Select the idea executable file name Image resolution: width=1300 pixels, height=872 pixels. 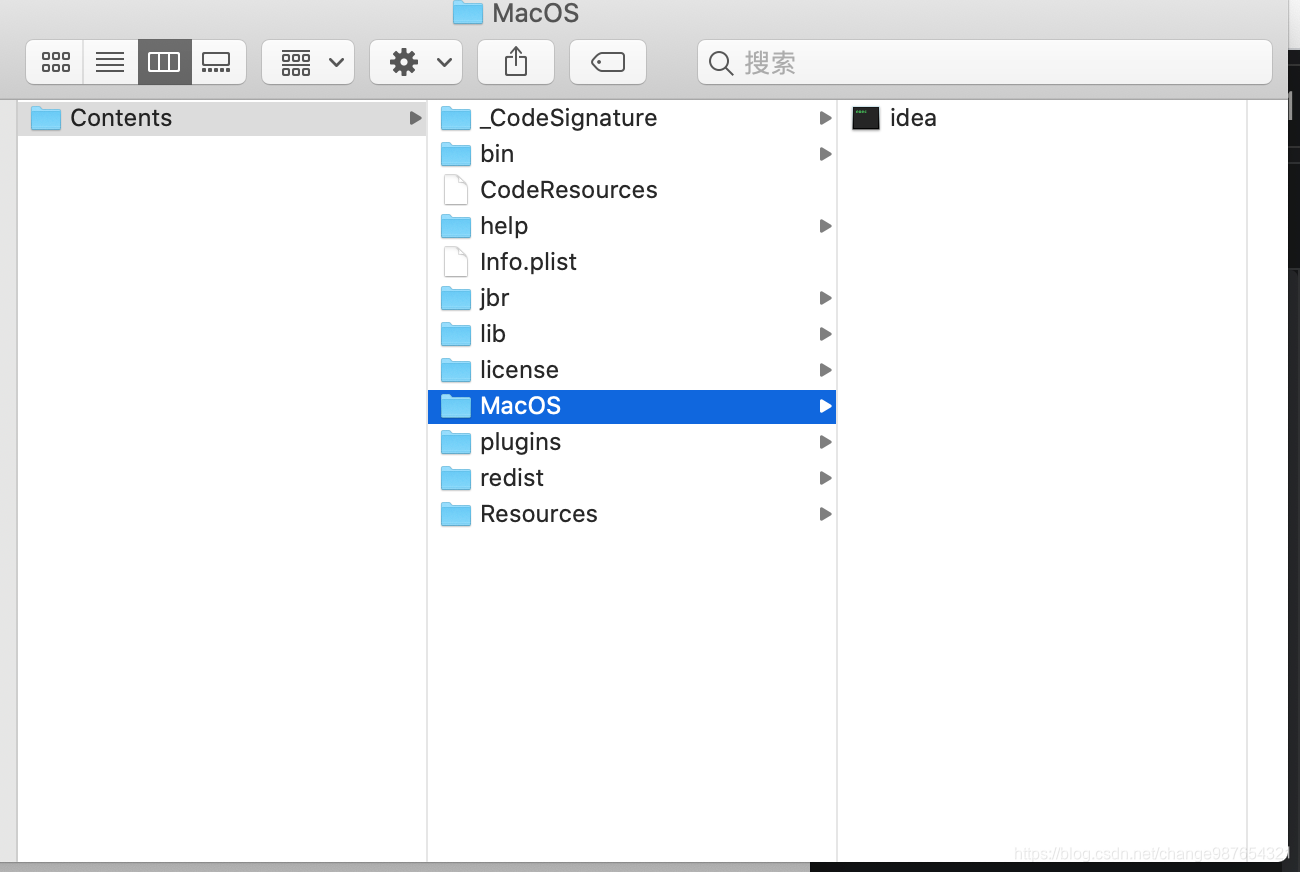click(x=913, y=118)
